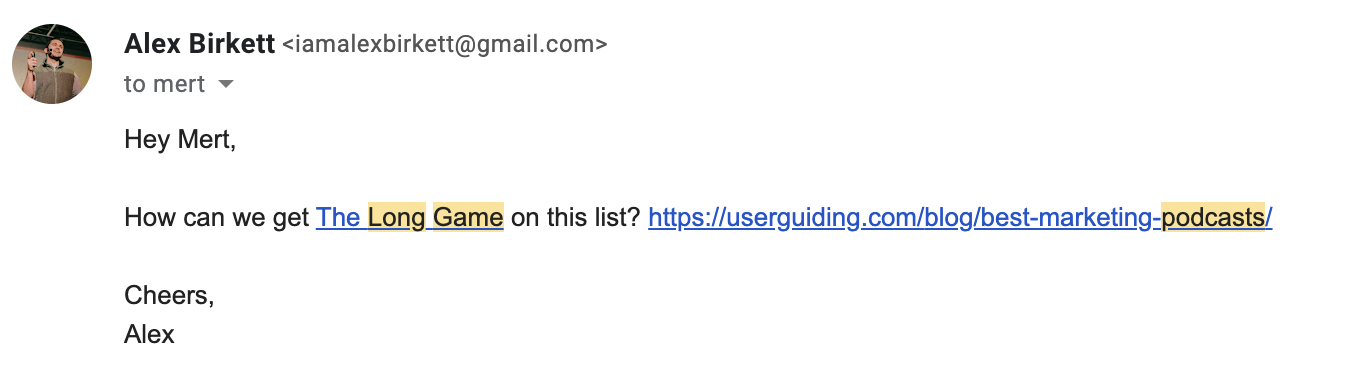Select the iamalexbirkett@gmail.com sender address

445,45
